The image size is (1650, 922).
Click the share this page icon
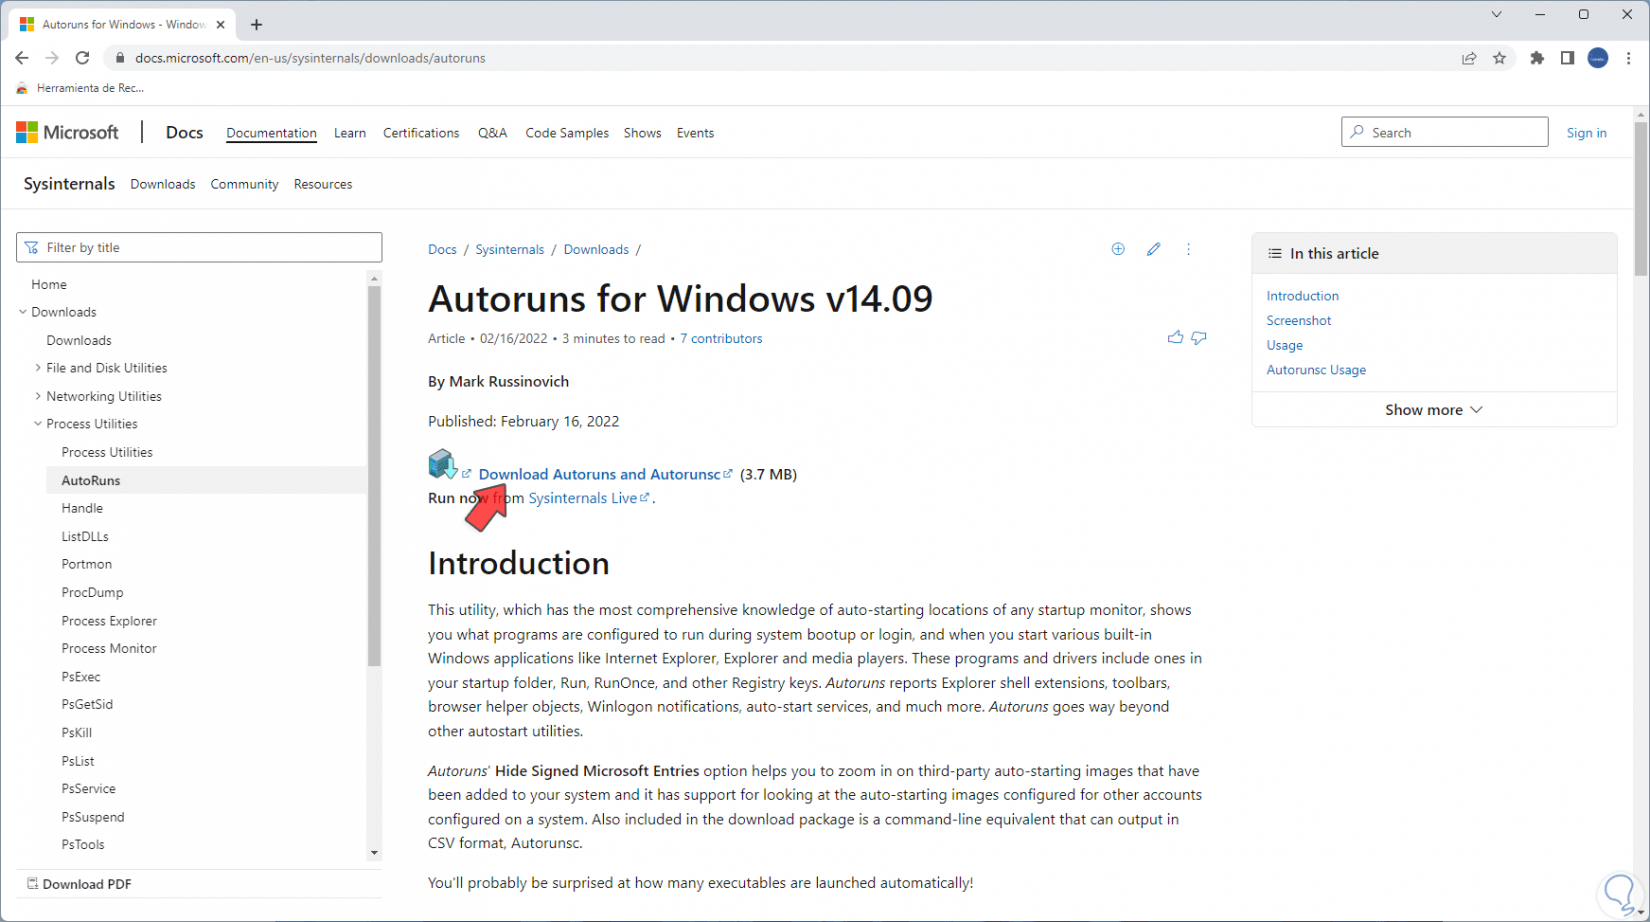1469,58
